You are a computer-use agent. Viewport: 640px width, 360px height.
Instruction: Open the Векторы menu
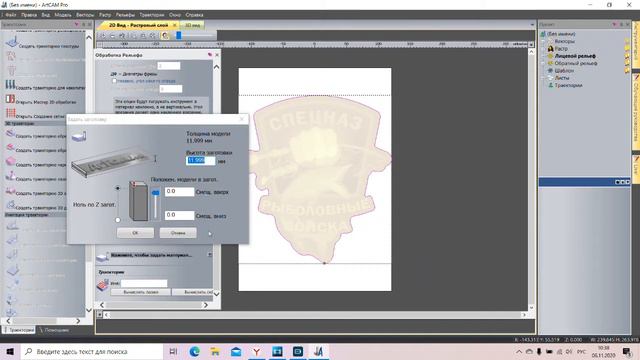(x=85, y=15)
